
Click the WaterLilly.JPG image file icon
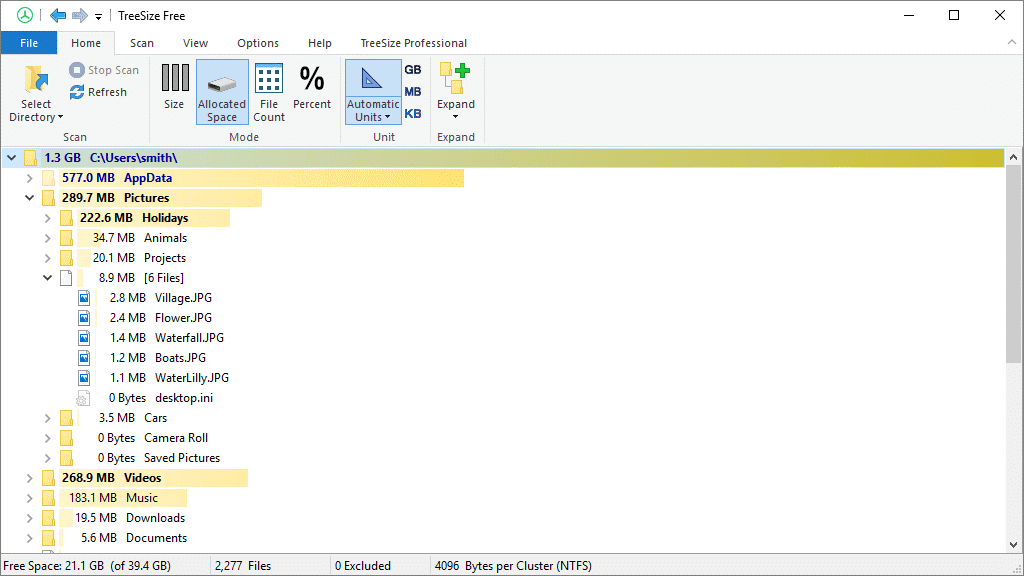tap(84, 377)
